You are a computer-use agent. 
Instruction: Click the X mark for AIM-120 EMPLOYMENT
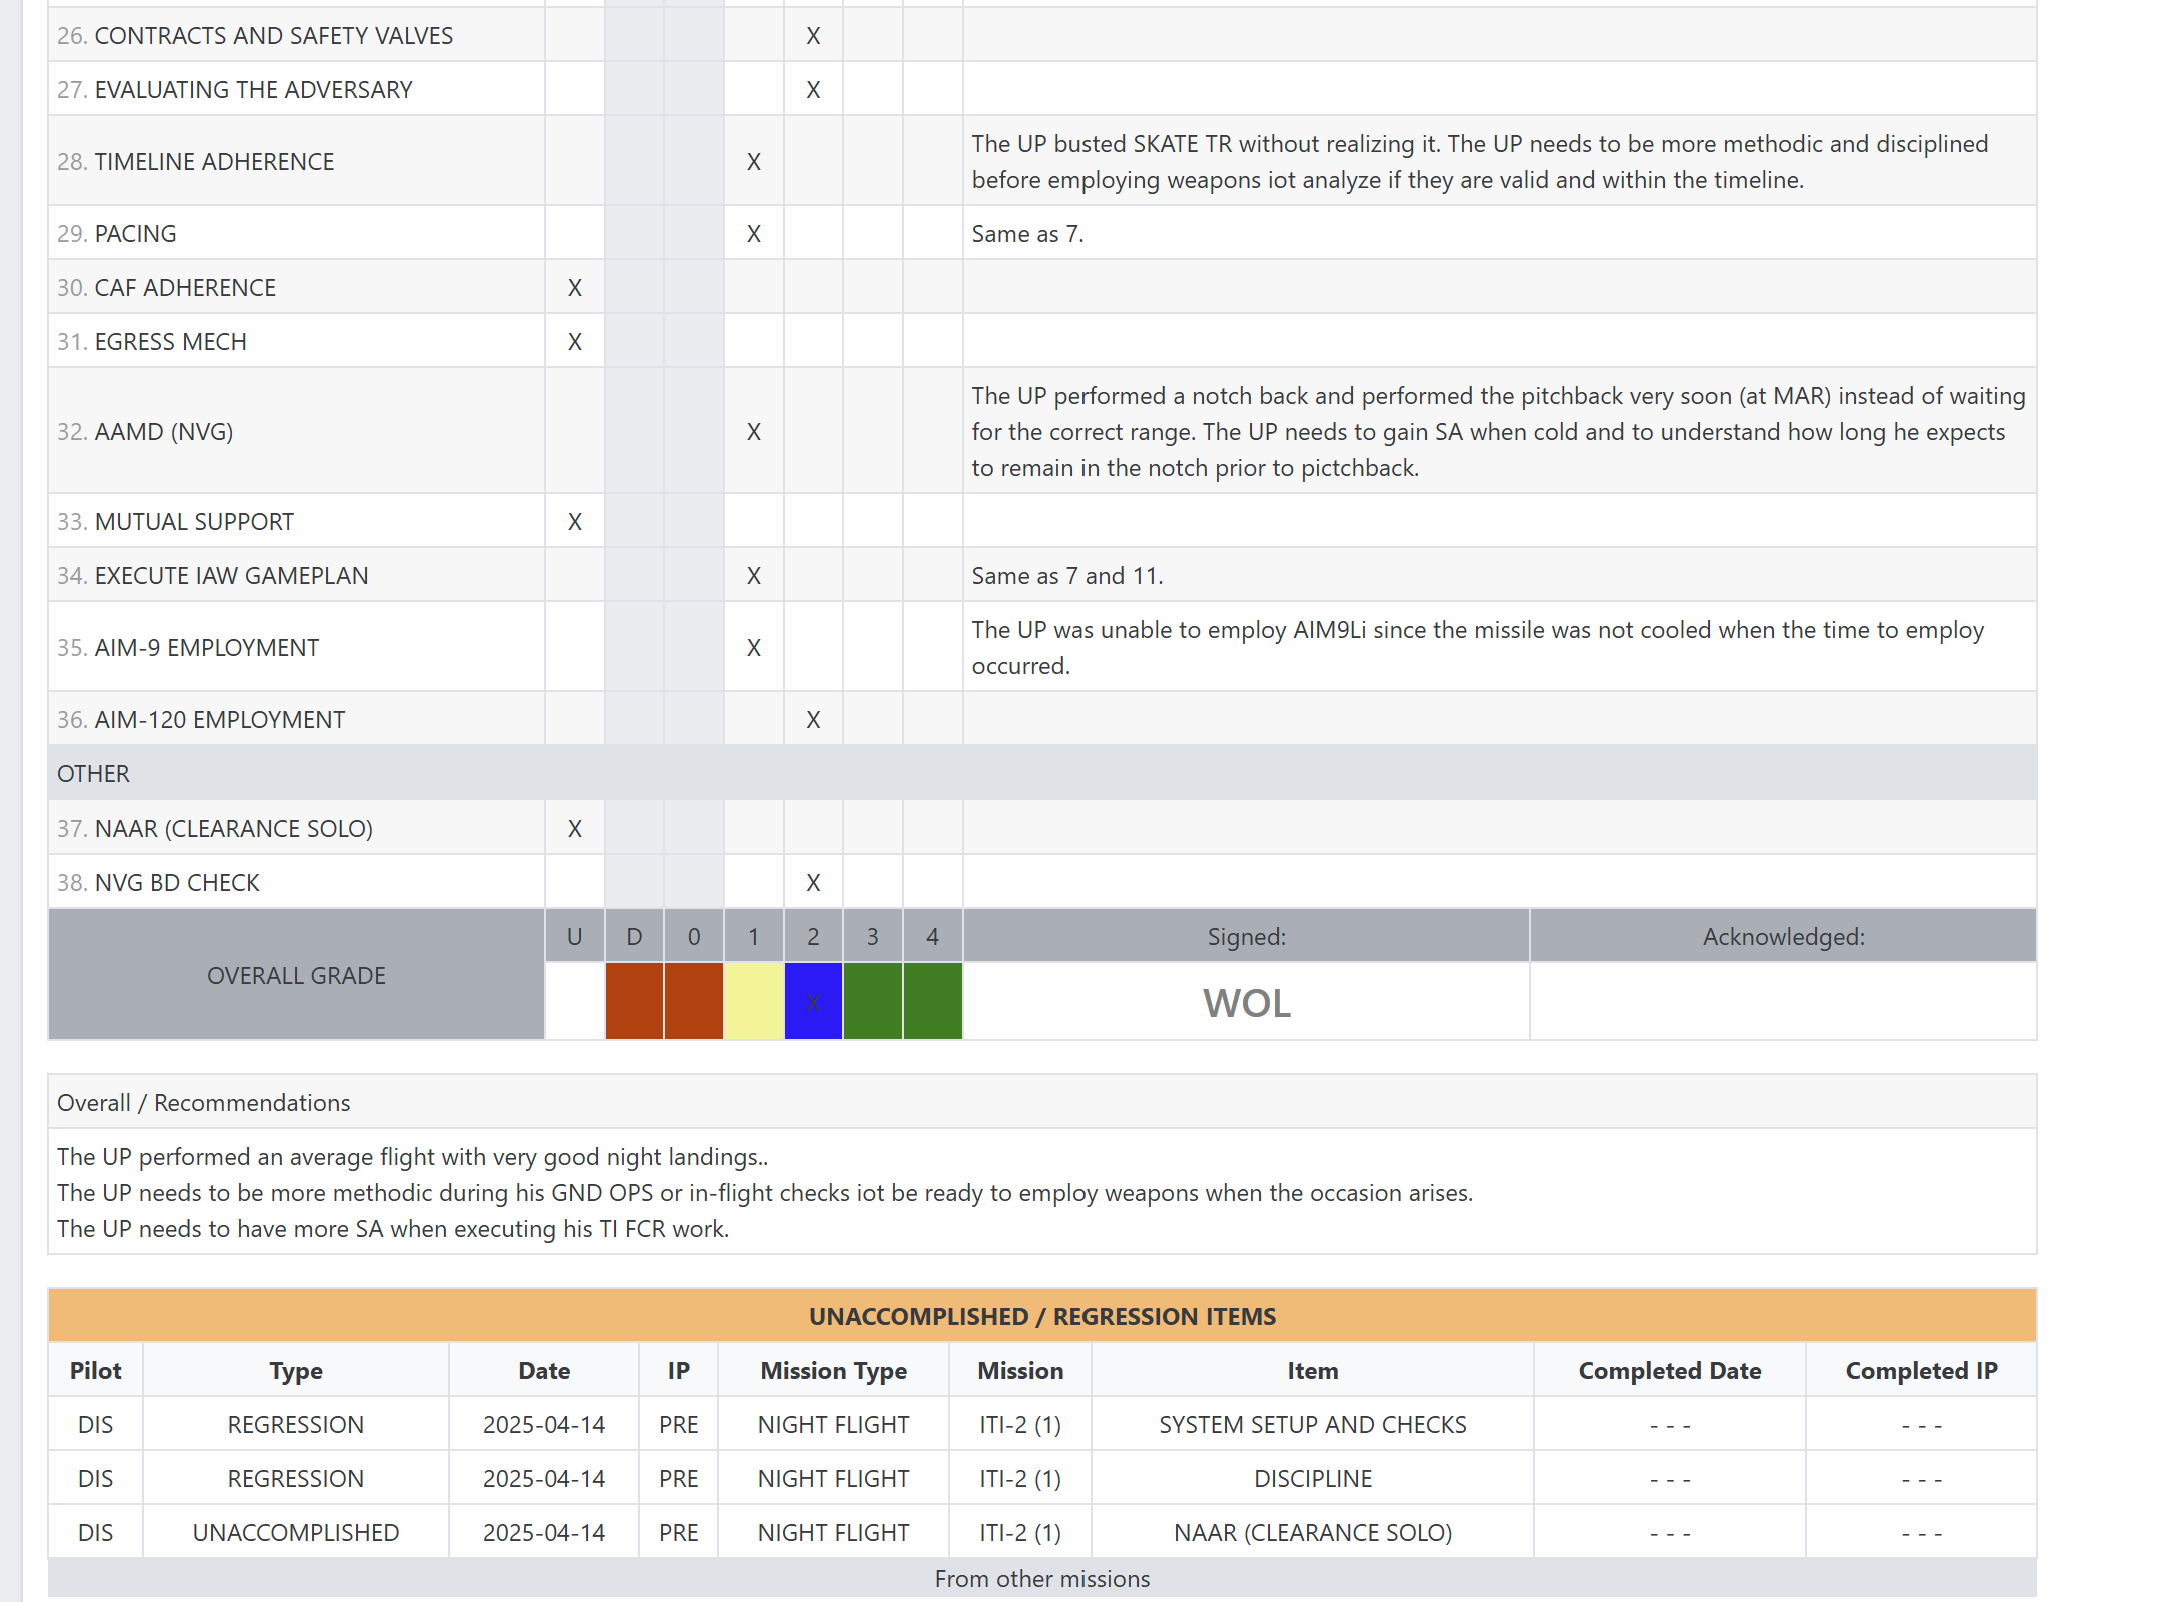813,719
